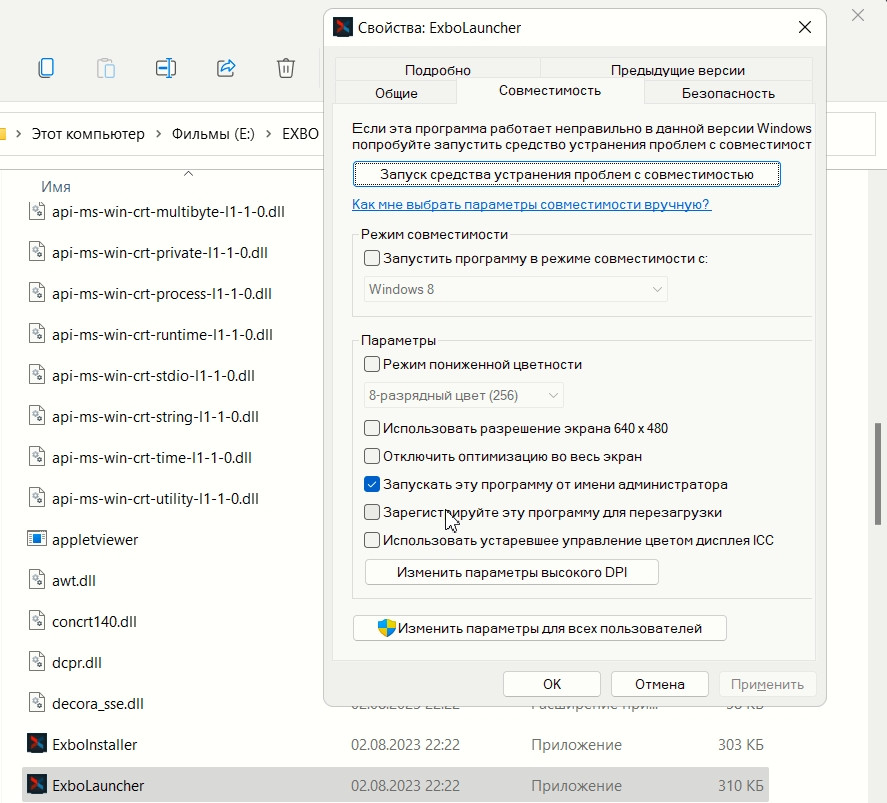Select the ExboInstaller application icon

37,744
